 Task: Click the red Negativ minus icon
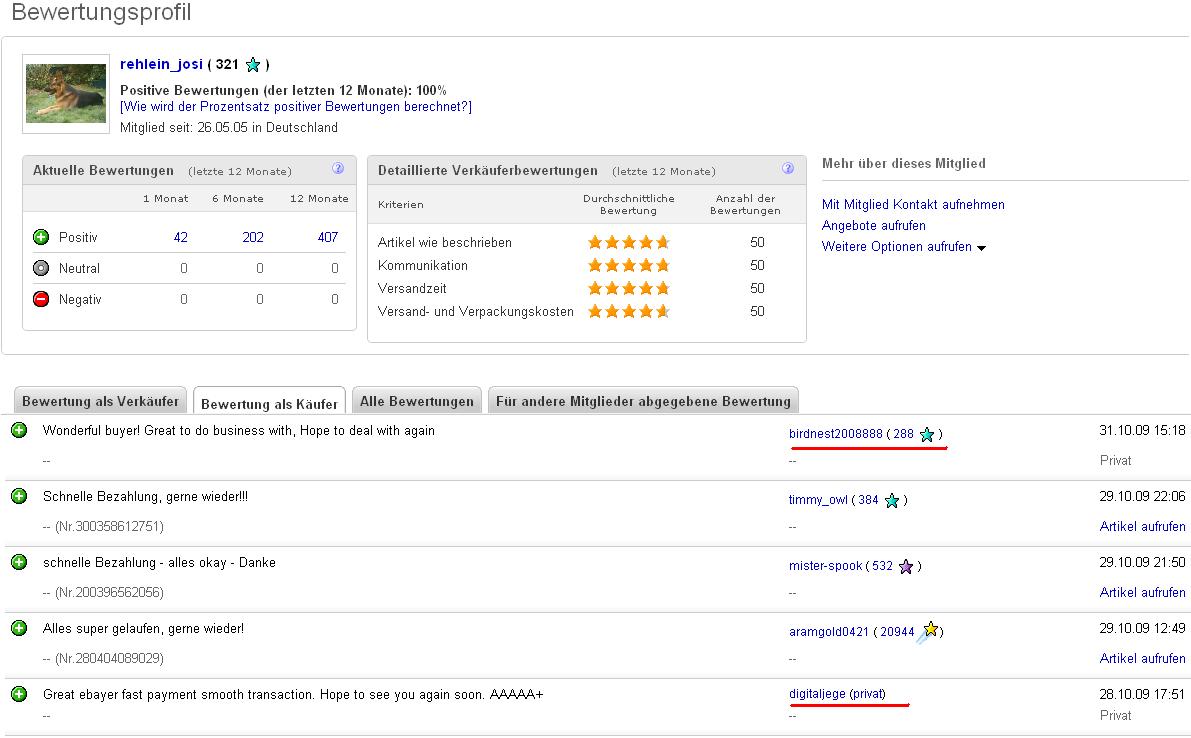[41, 299]
